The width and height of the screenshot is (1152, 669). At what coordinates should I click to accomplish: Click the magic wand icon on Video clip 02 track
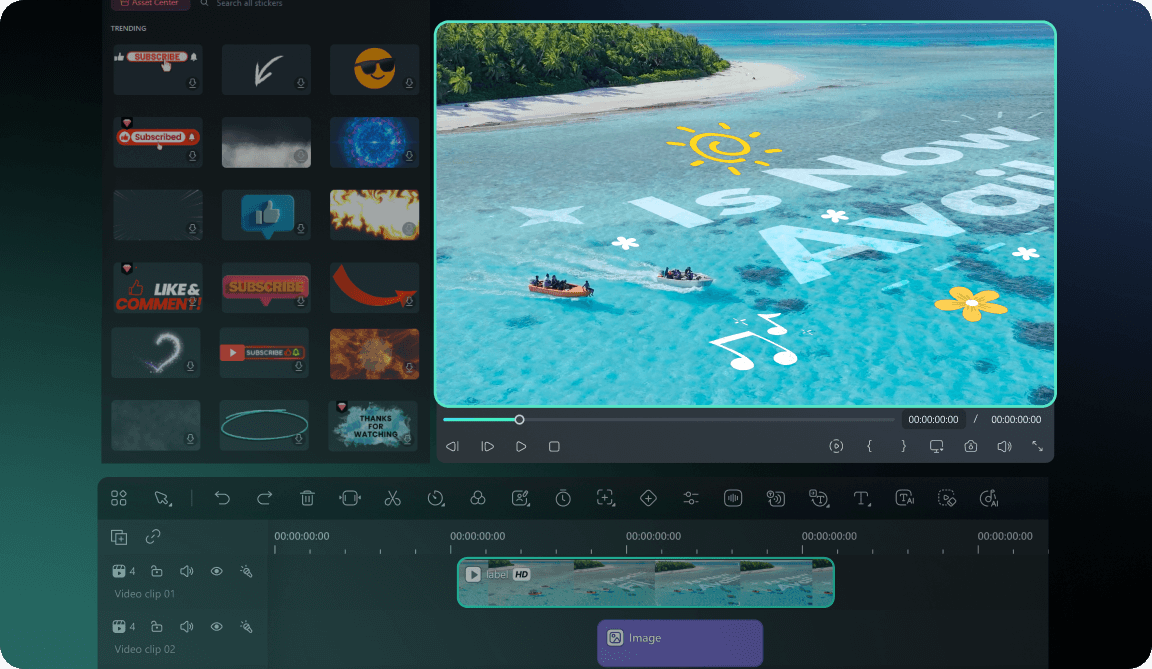pos(246,626)
